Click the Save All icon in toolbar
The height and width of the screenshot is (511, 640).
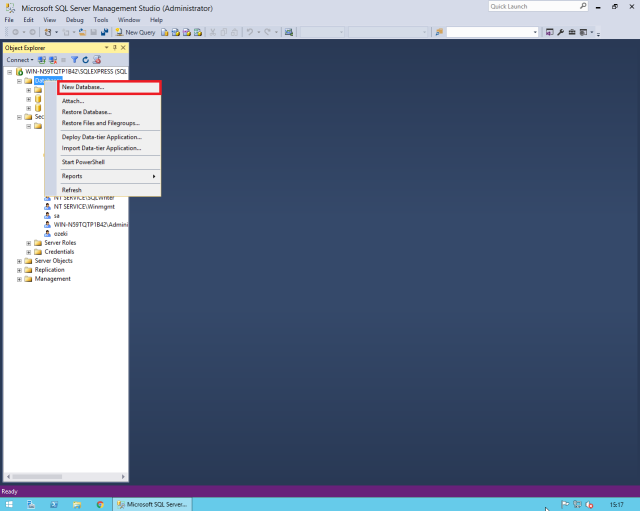click(104, 32)
